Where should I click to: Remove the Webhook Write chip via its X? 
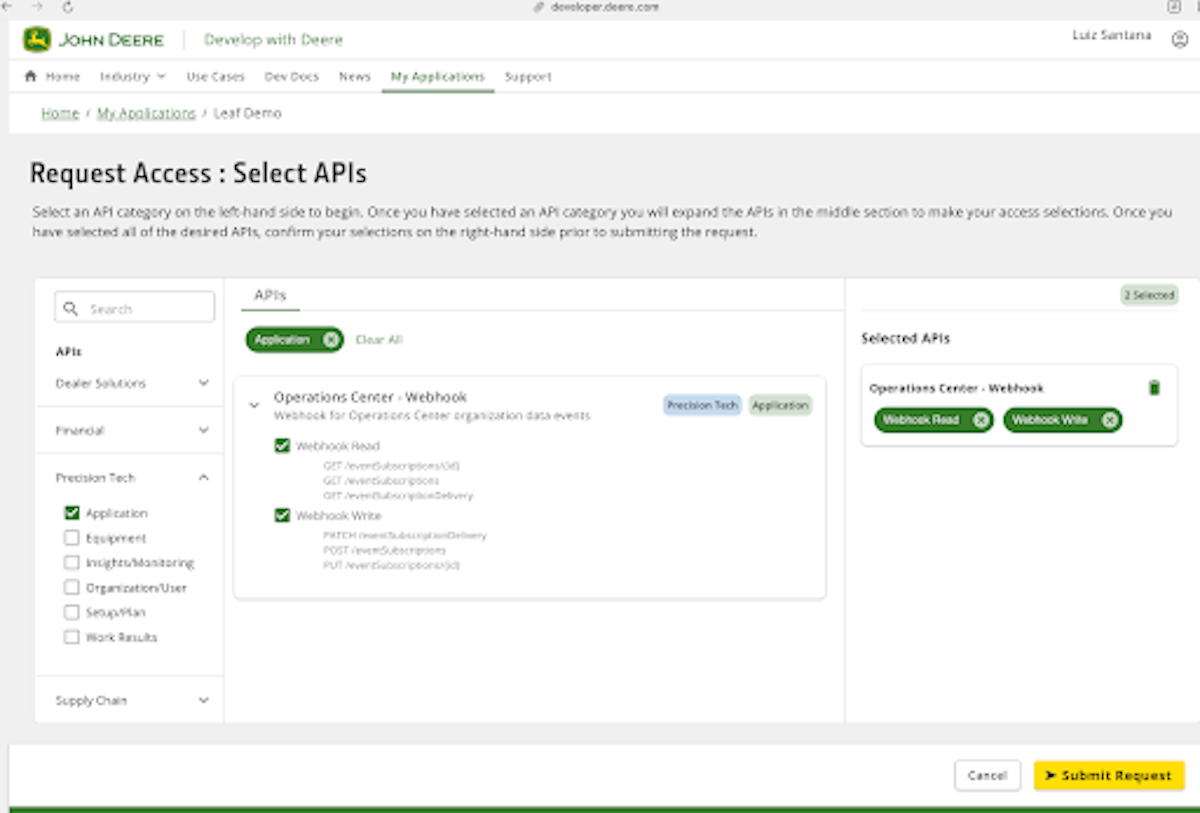coord(1109,420)
